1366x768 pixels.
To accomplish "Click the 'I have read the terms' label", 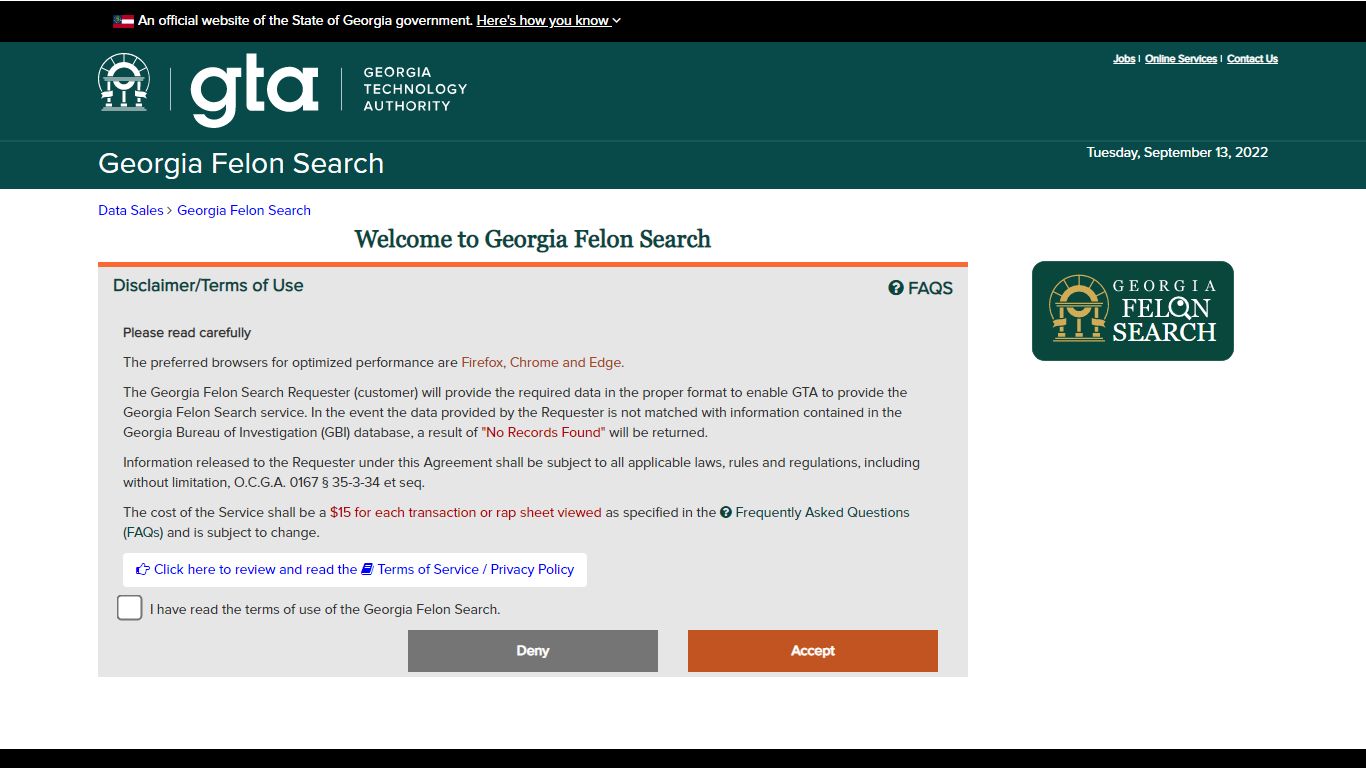I will click(325, 609).
